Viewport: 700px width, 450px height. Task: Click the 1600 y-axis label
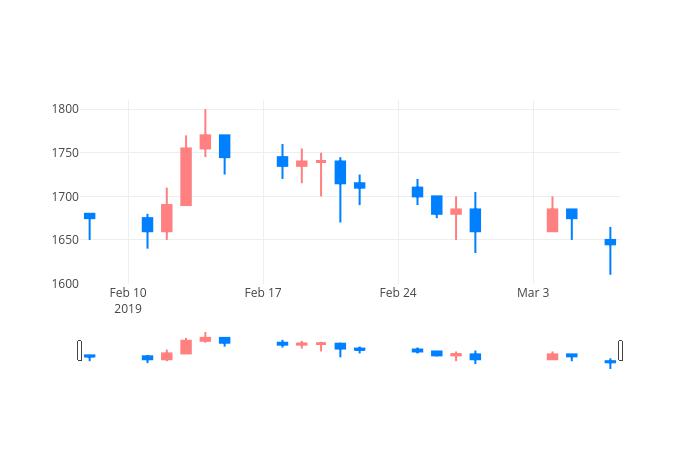pos(65,283)
